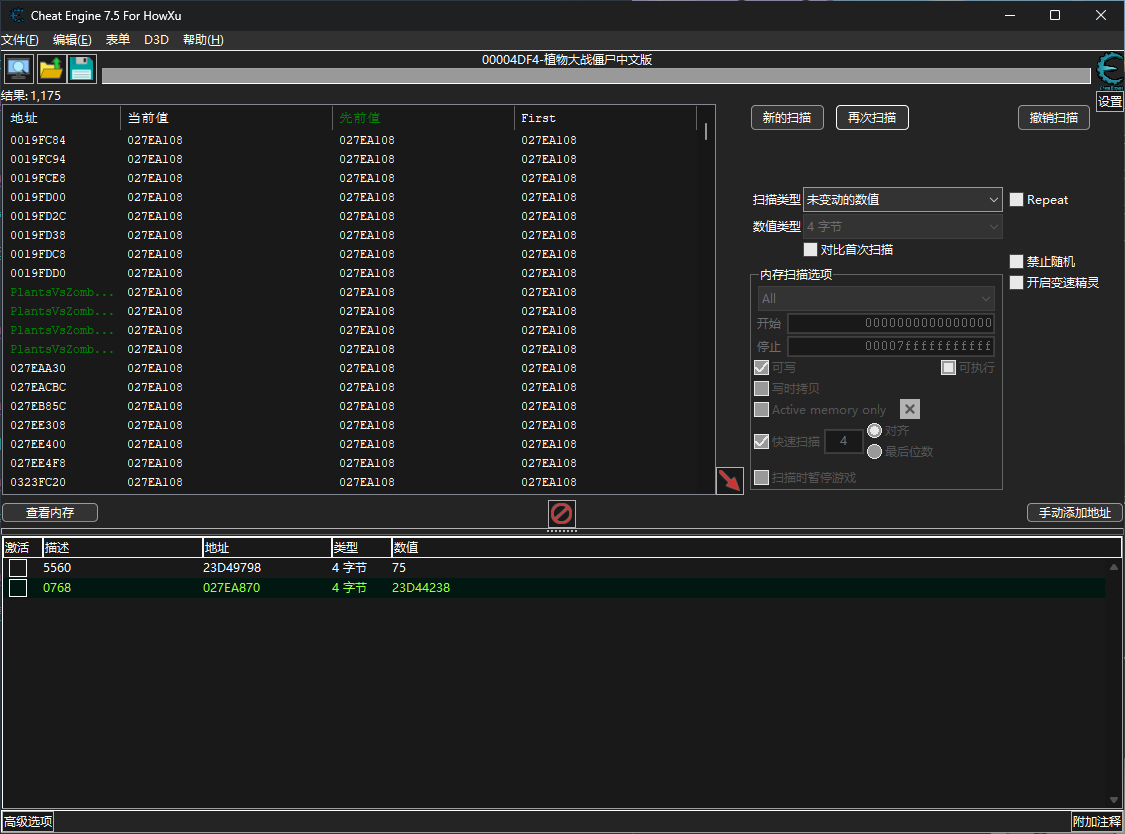1125x834 pixels.
Task: Tick the activate box for entry 5560
Action: 18,568
